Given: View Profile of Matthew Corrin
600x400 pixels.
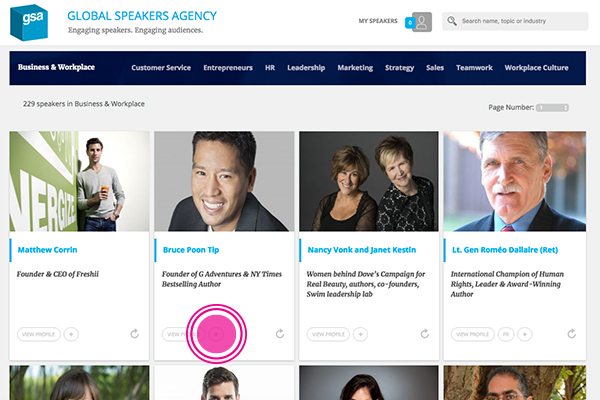Looking at the screenshot, I should pos(39,334).
